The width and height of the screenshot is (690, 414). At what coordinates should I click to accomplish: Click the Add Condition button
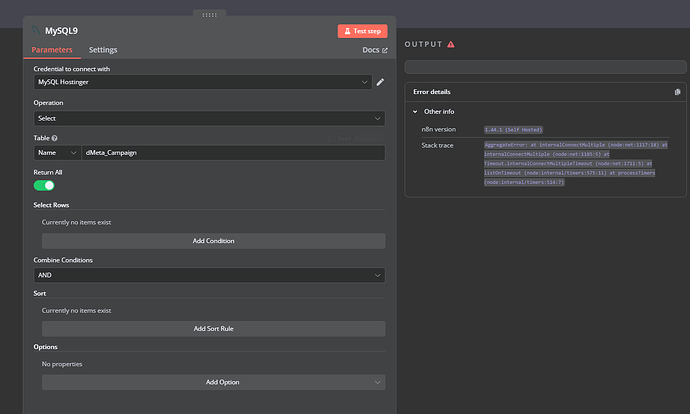click(x=213, y=241)
